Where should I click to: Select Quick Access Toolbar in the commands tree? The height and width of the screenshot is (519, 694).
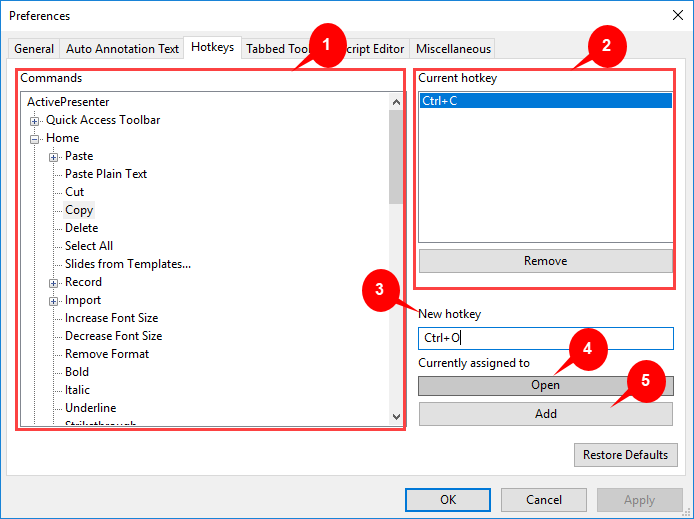click(103, 120)
